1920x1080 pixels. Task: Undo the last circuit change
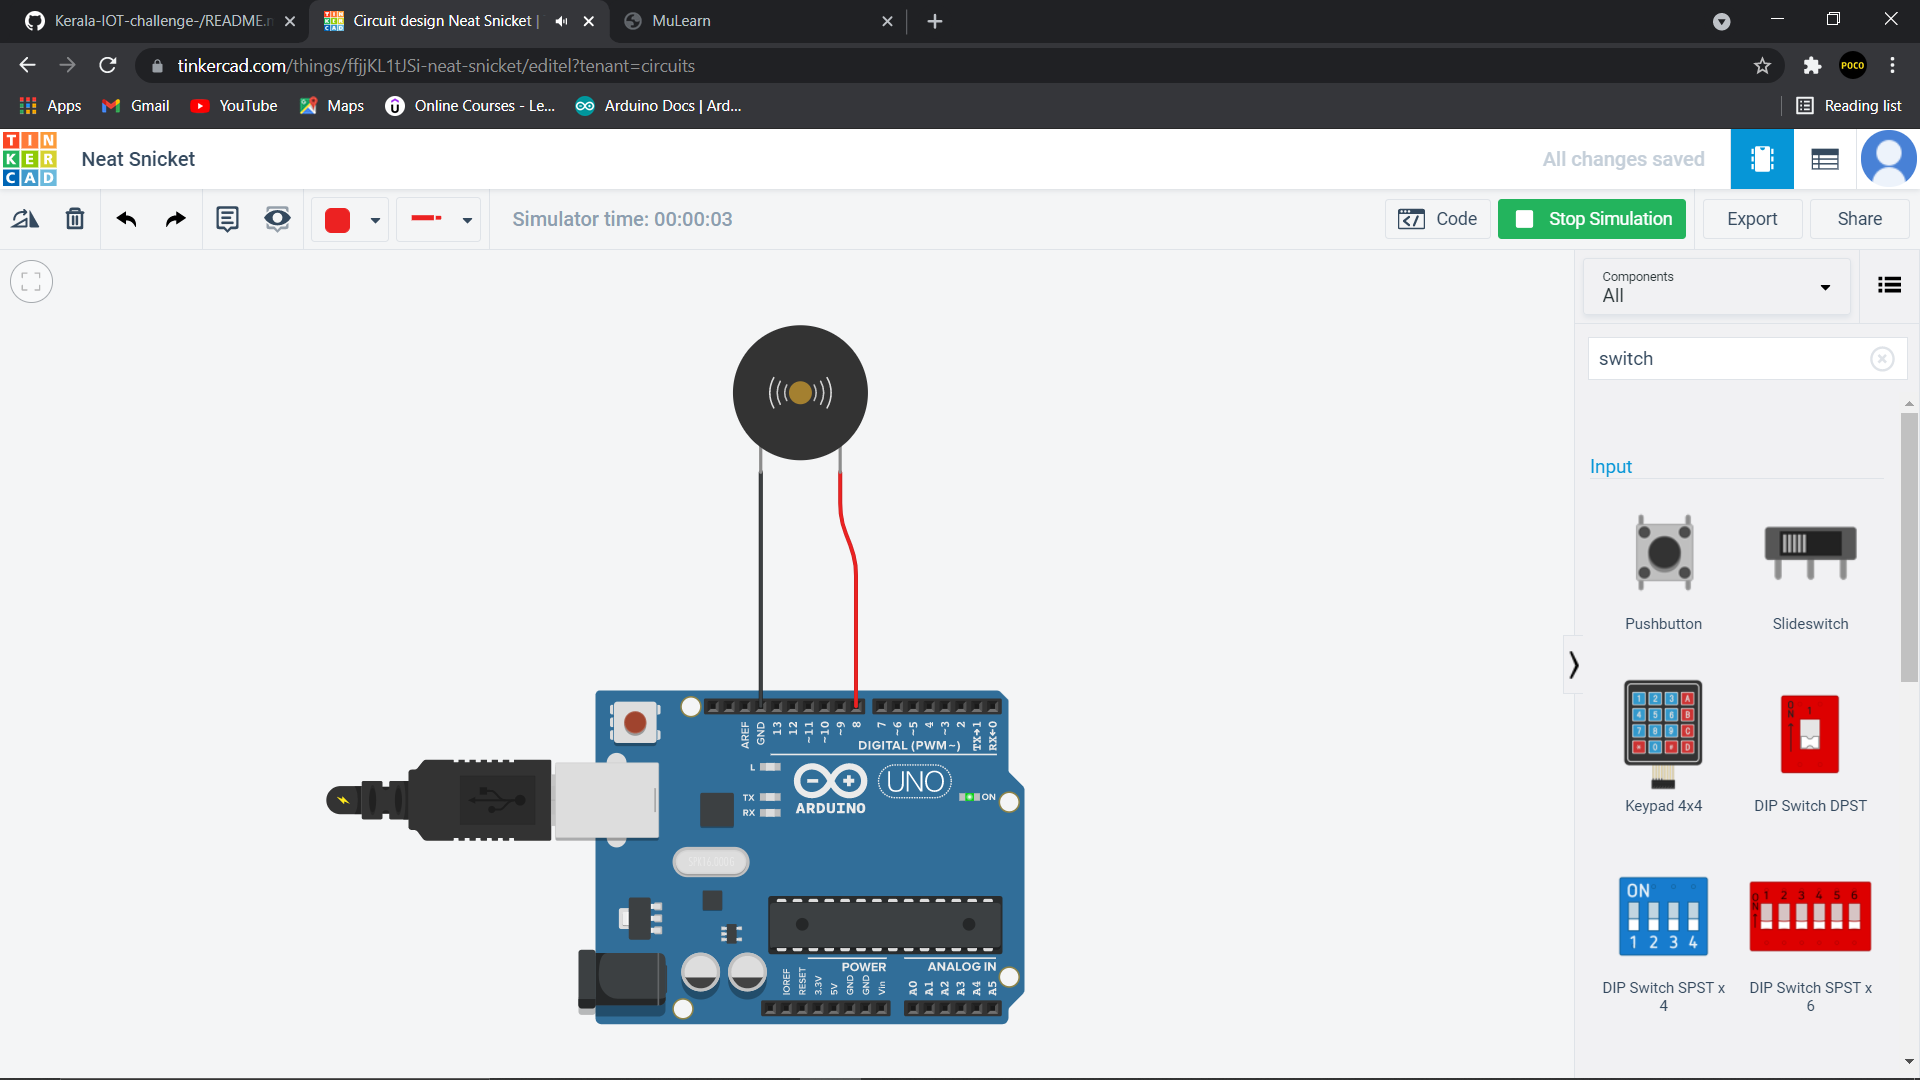click(126, 218)
